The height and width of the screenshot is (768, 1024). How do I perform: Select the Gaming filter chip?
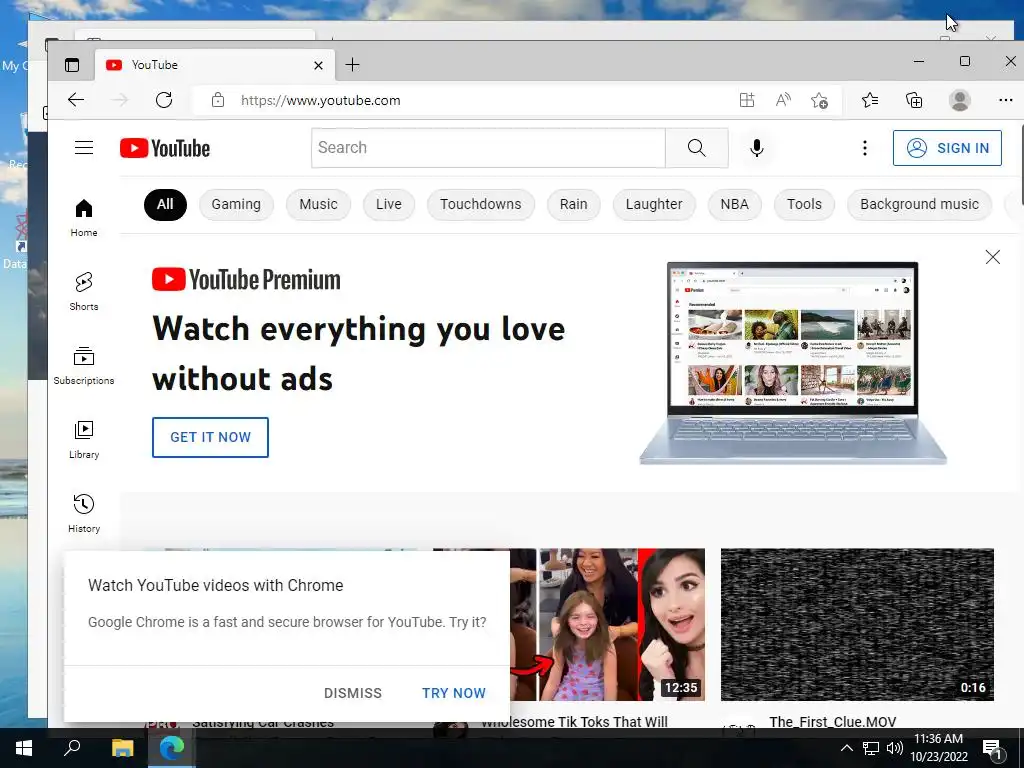click(236, 204)
